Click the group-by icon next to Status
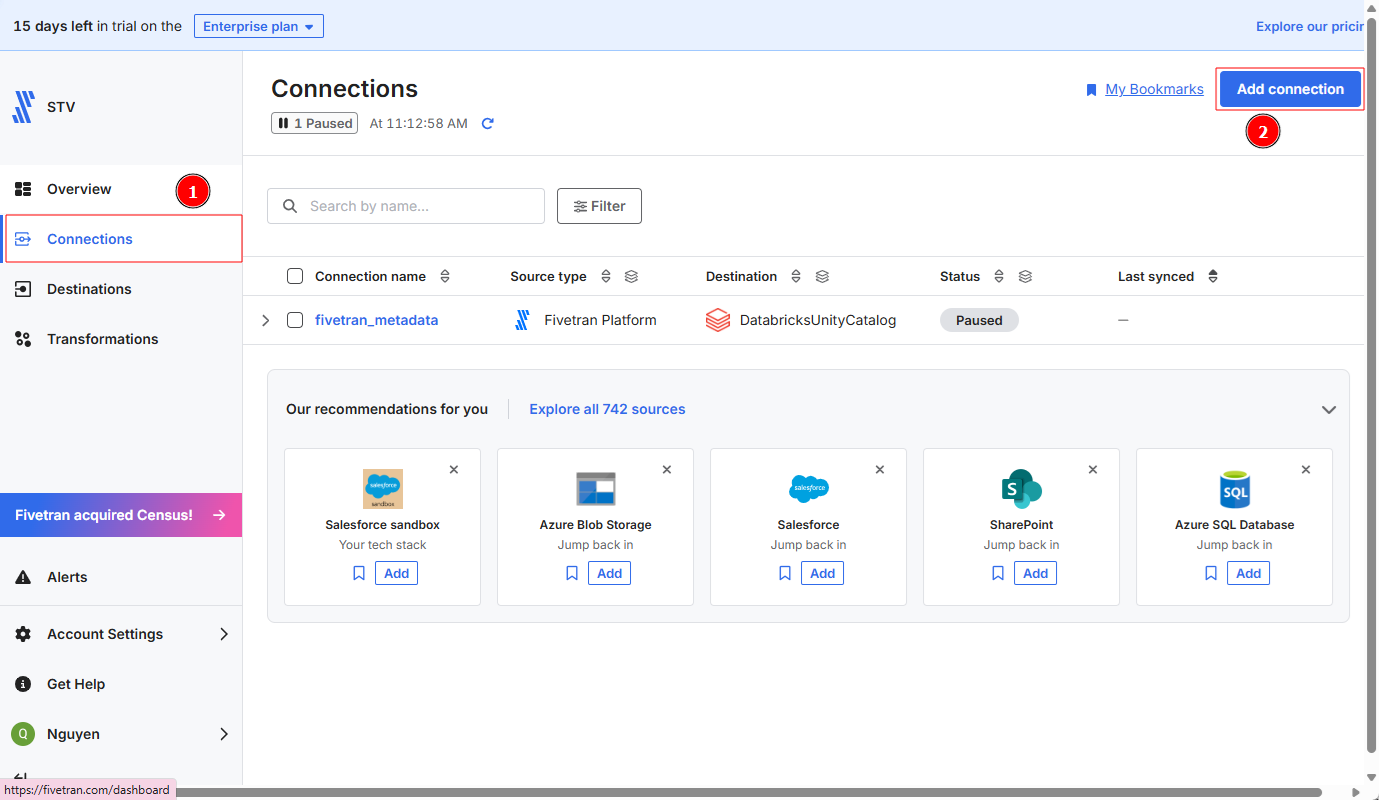 coord(1025,277)
